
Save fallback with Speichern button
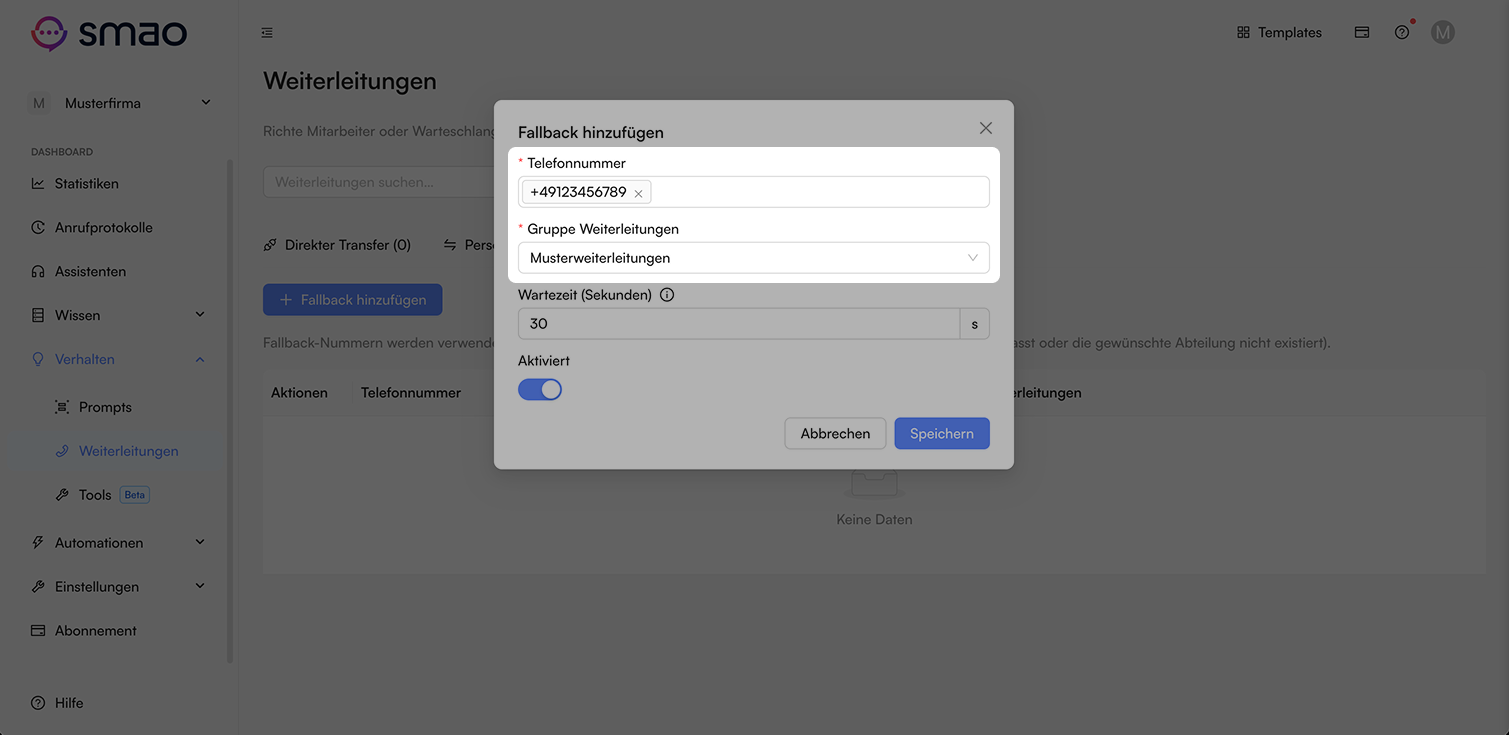942,434
